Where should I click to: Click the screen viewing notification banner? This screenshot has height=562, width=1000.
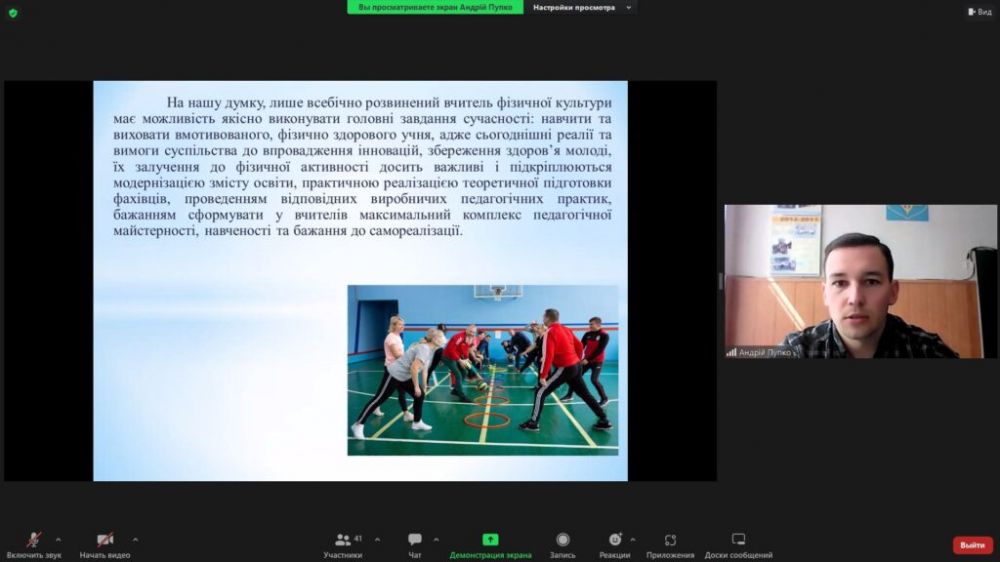436,7
